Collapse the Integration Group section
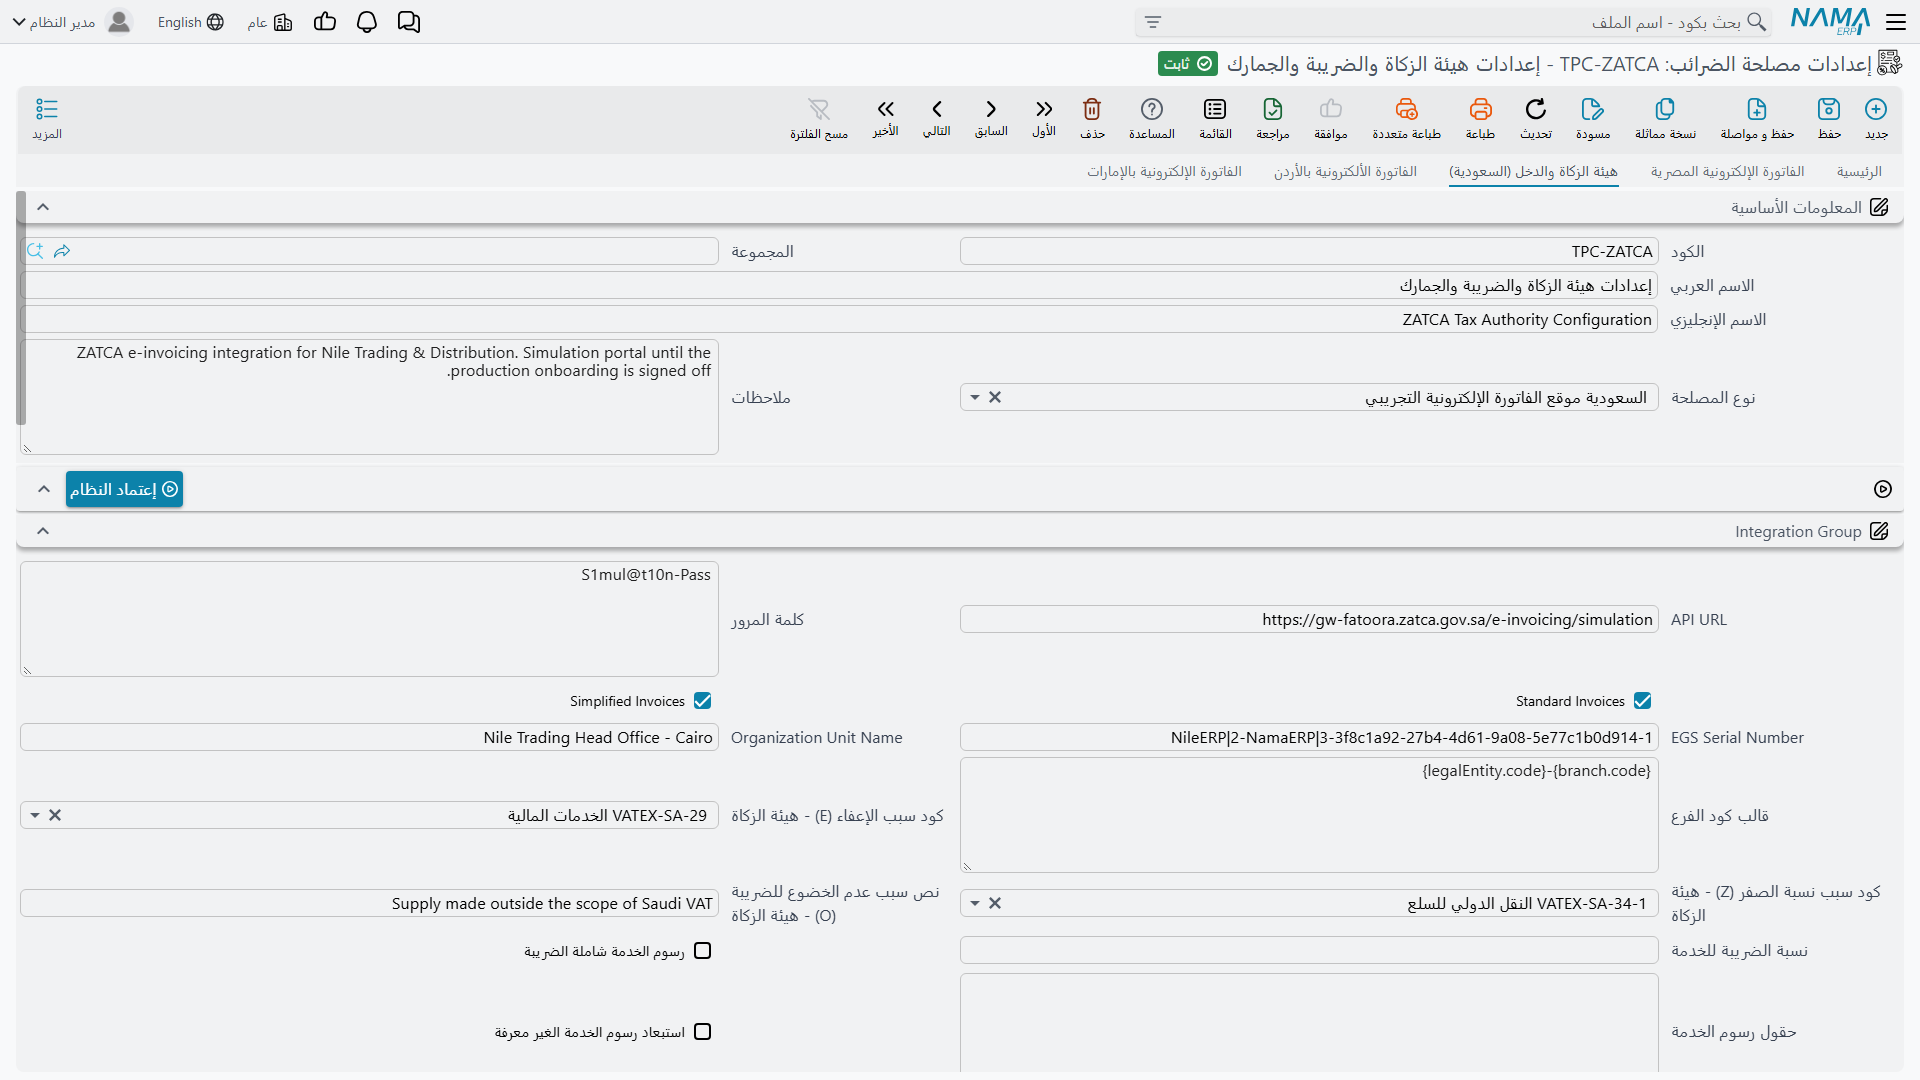 (43, 531)
